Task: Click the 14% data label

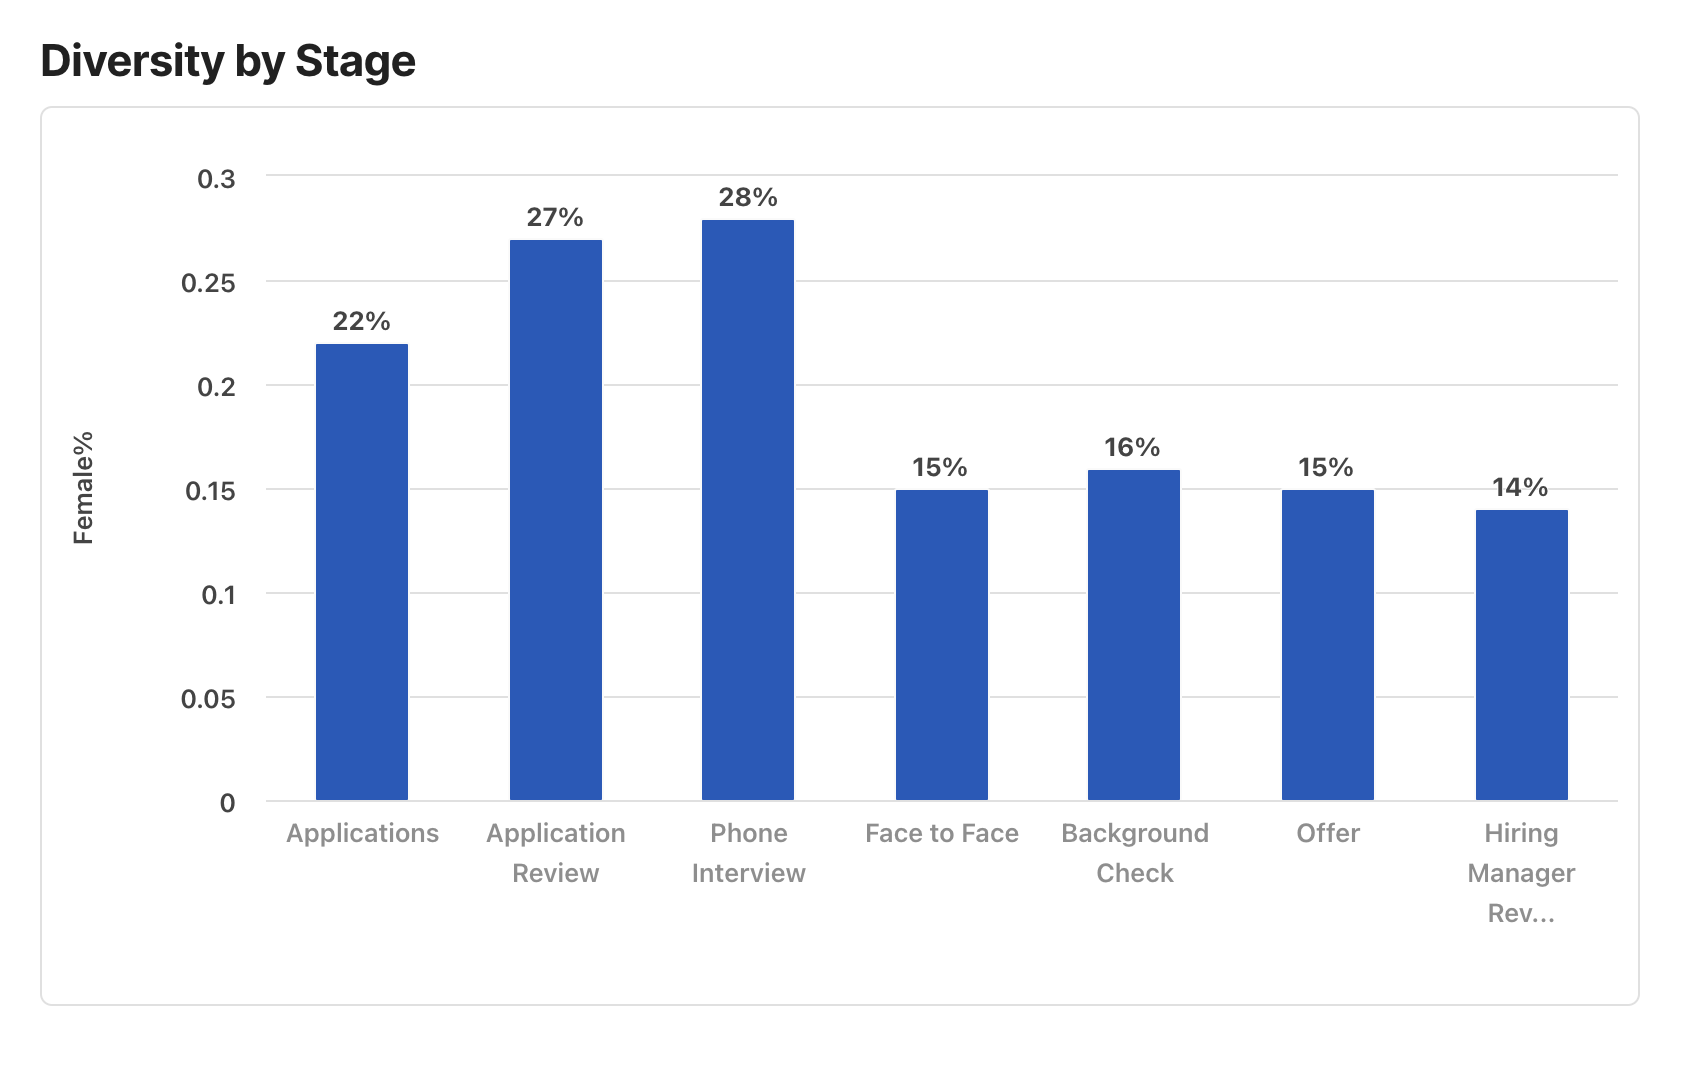Action: click(x=1520, y=488)
